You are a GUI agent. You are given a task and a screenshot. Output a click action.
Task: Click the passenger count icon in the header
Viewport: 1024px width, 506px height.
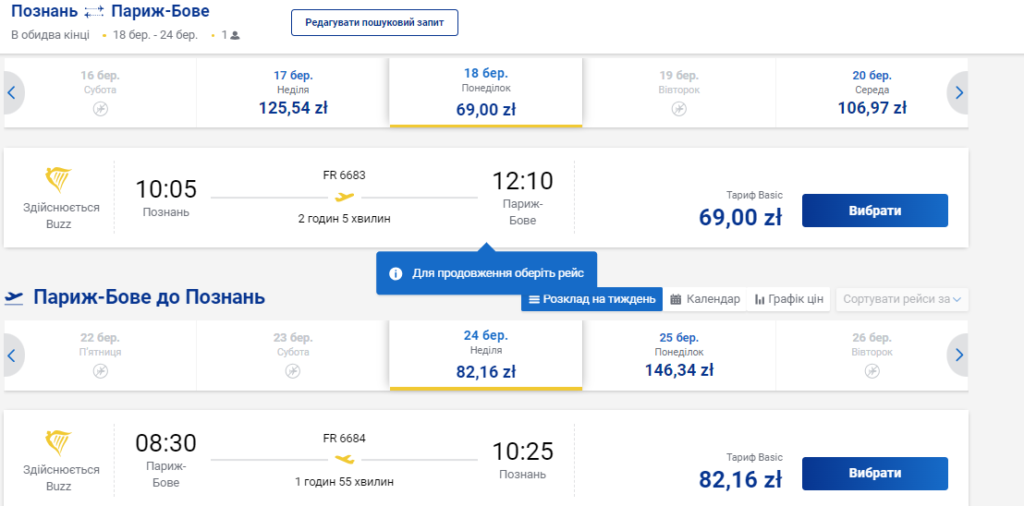click(x=235, y=36)
